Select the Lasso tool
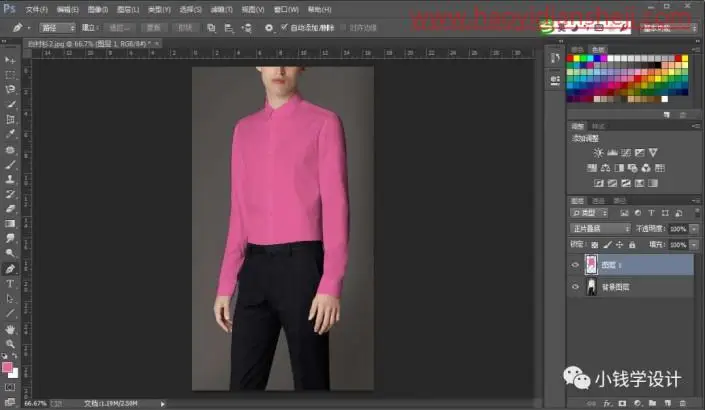Viewport: 705px width, 410px height. (x=10, y=89)
